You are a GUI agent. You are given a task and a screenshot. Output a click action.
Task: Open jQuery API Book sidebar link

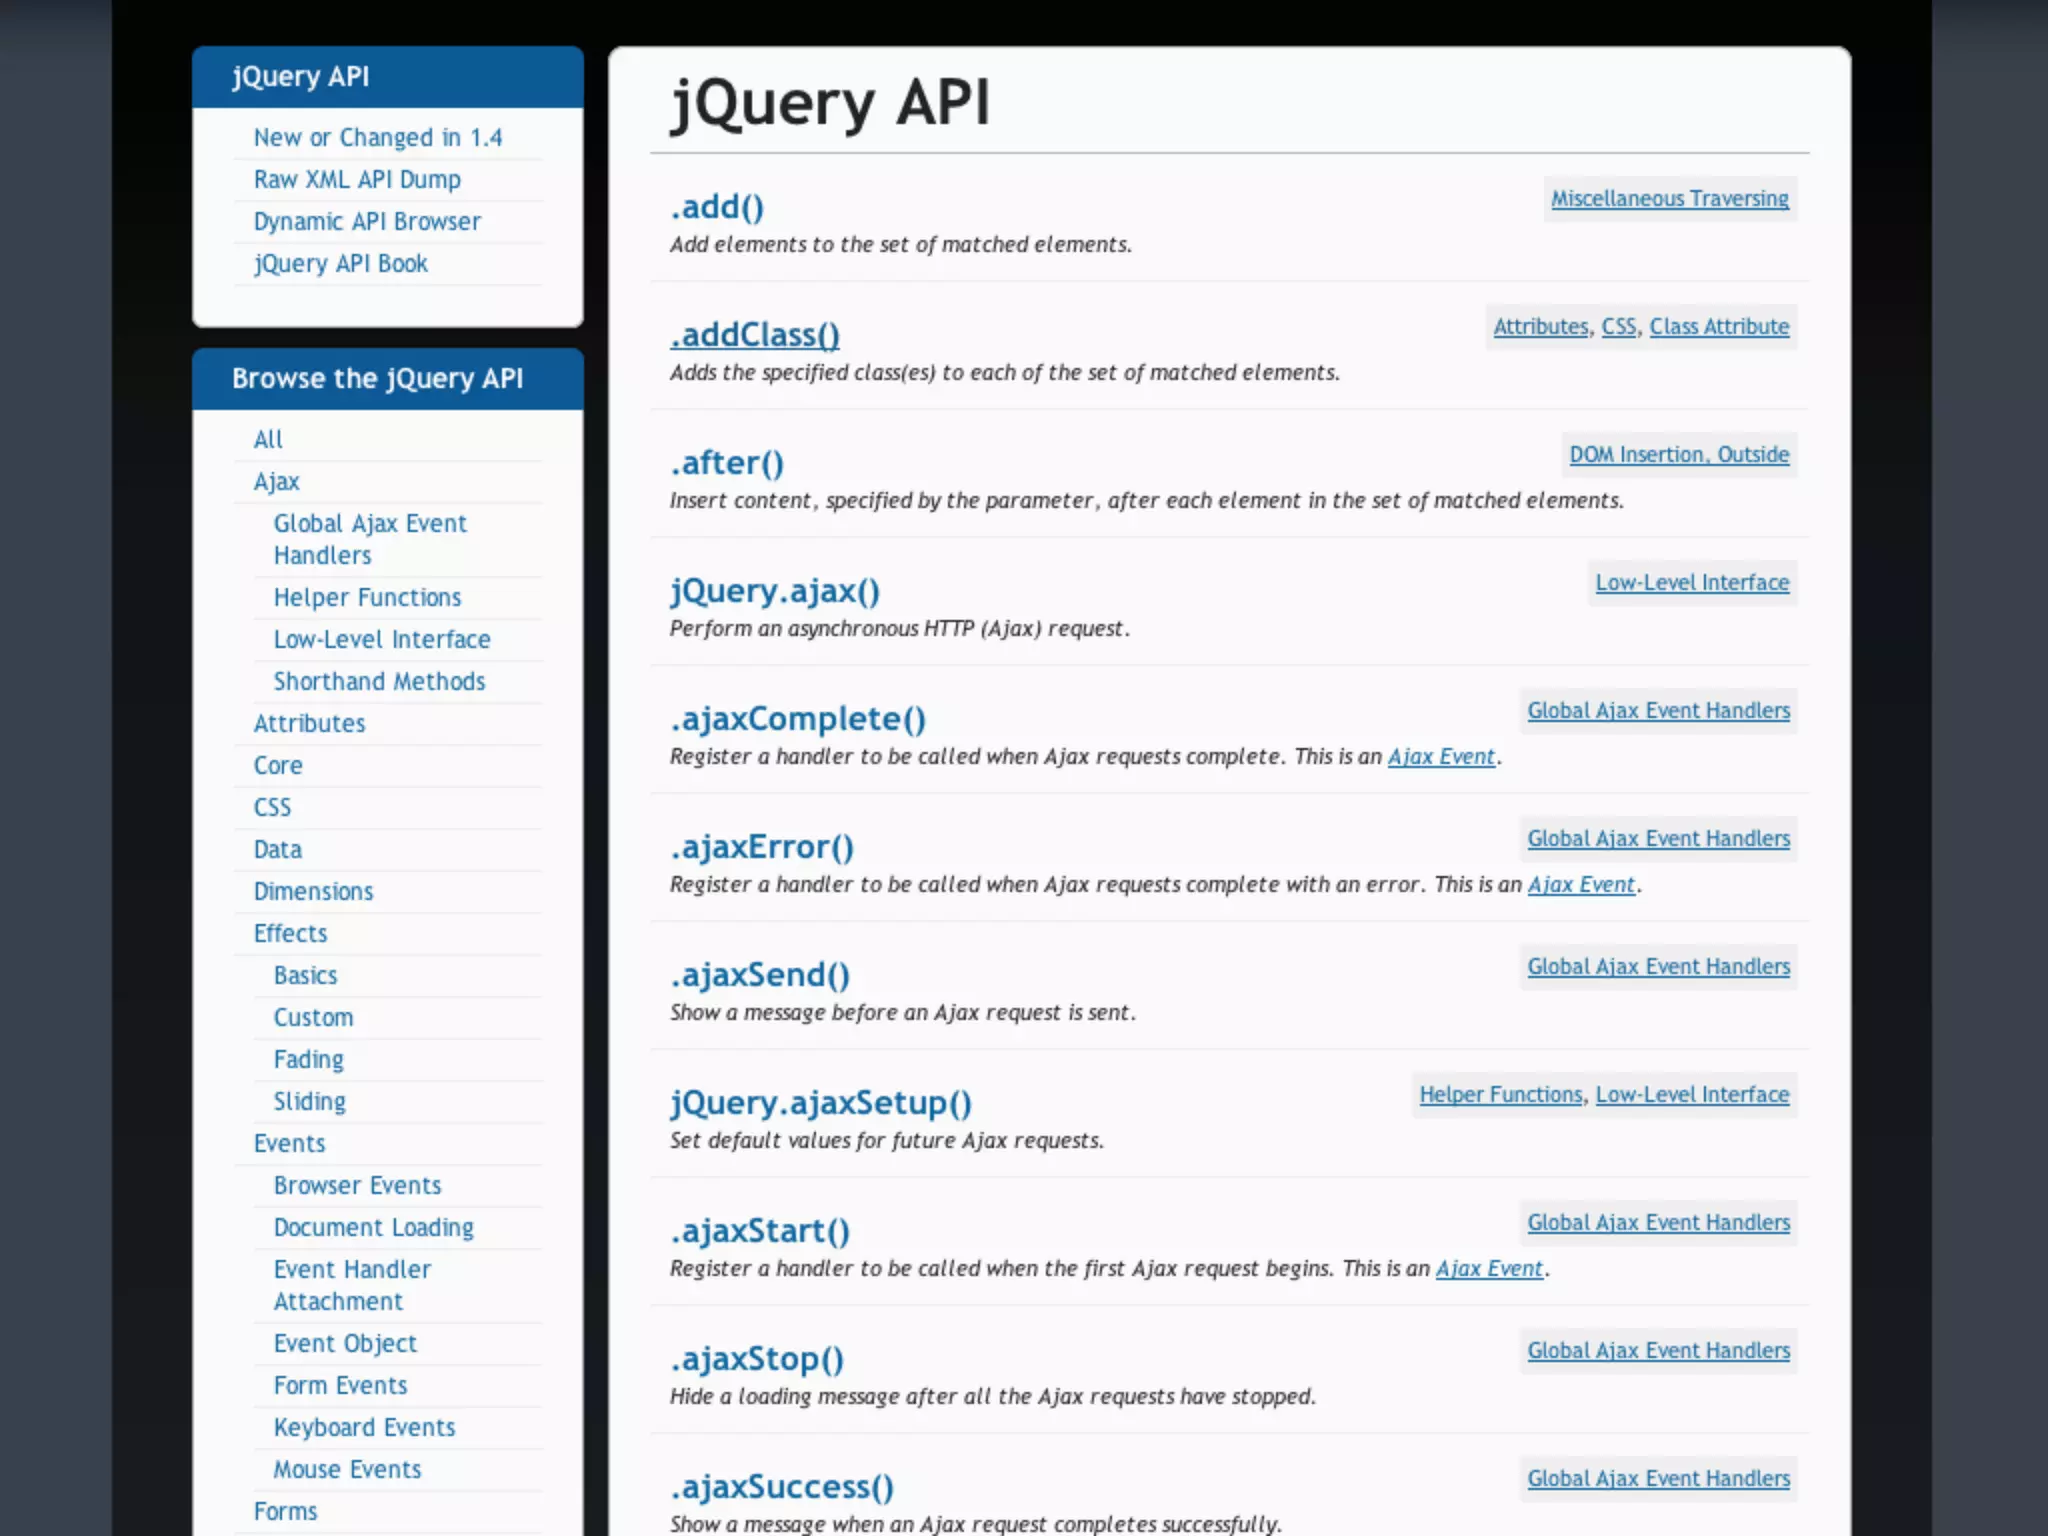pyautogui.click(x=340, y=264)
